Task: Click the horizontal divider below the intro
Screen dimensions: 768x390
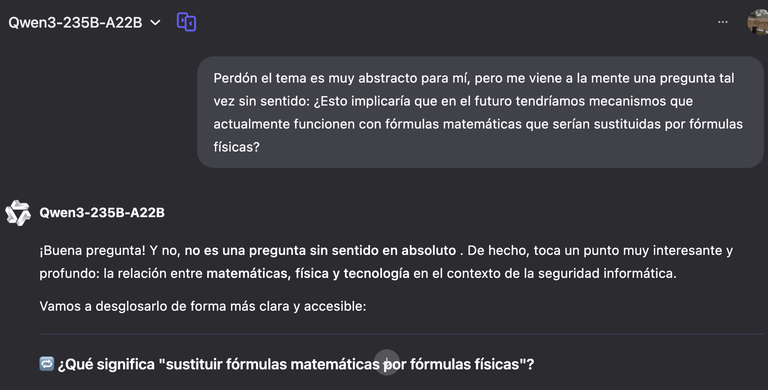Action: [401, 334]
